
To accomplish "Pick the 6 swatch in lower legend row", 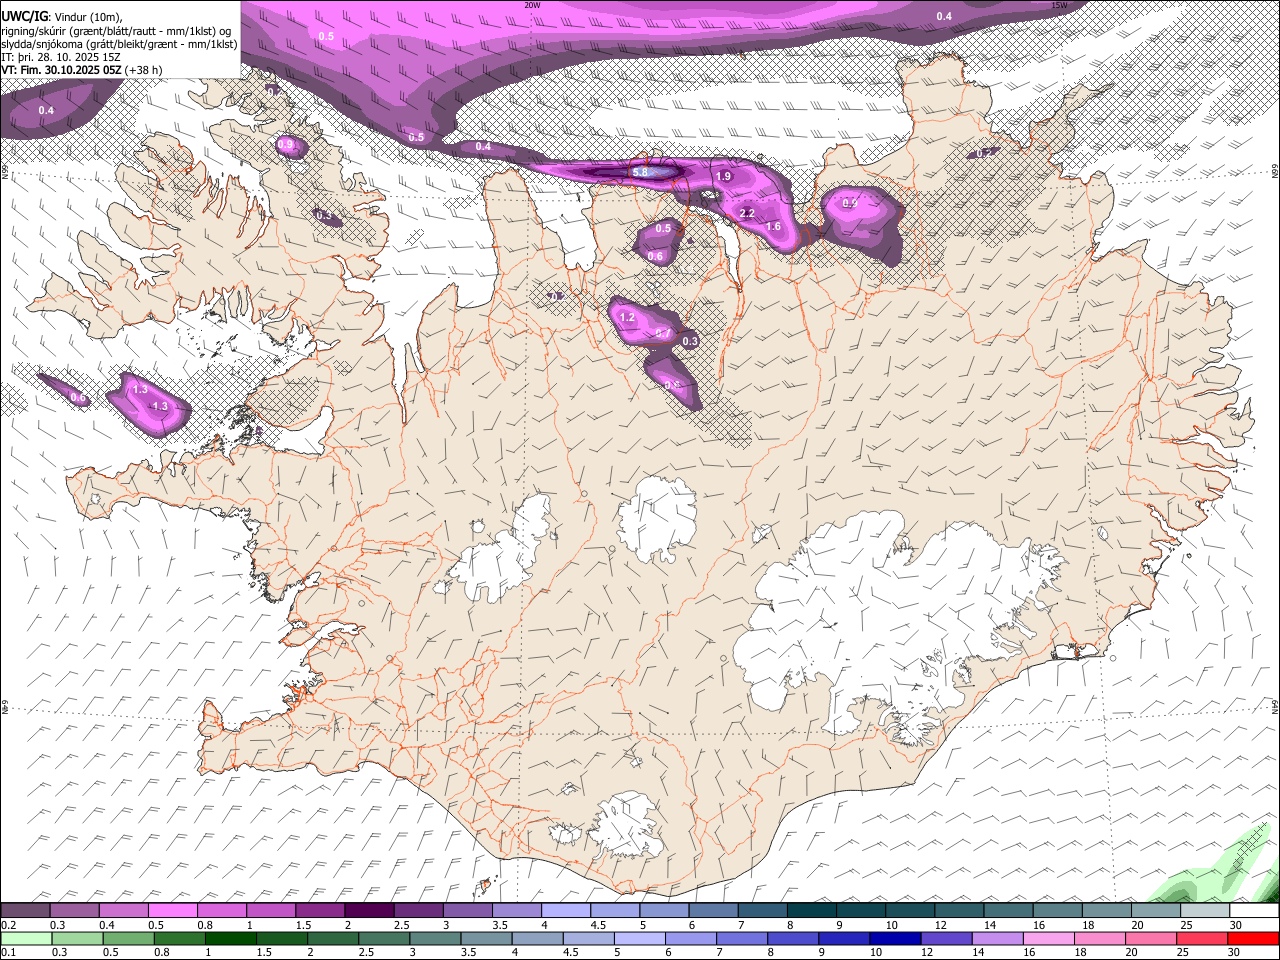I will pos(690,938).
